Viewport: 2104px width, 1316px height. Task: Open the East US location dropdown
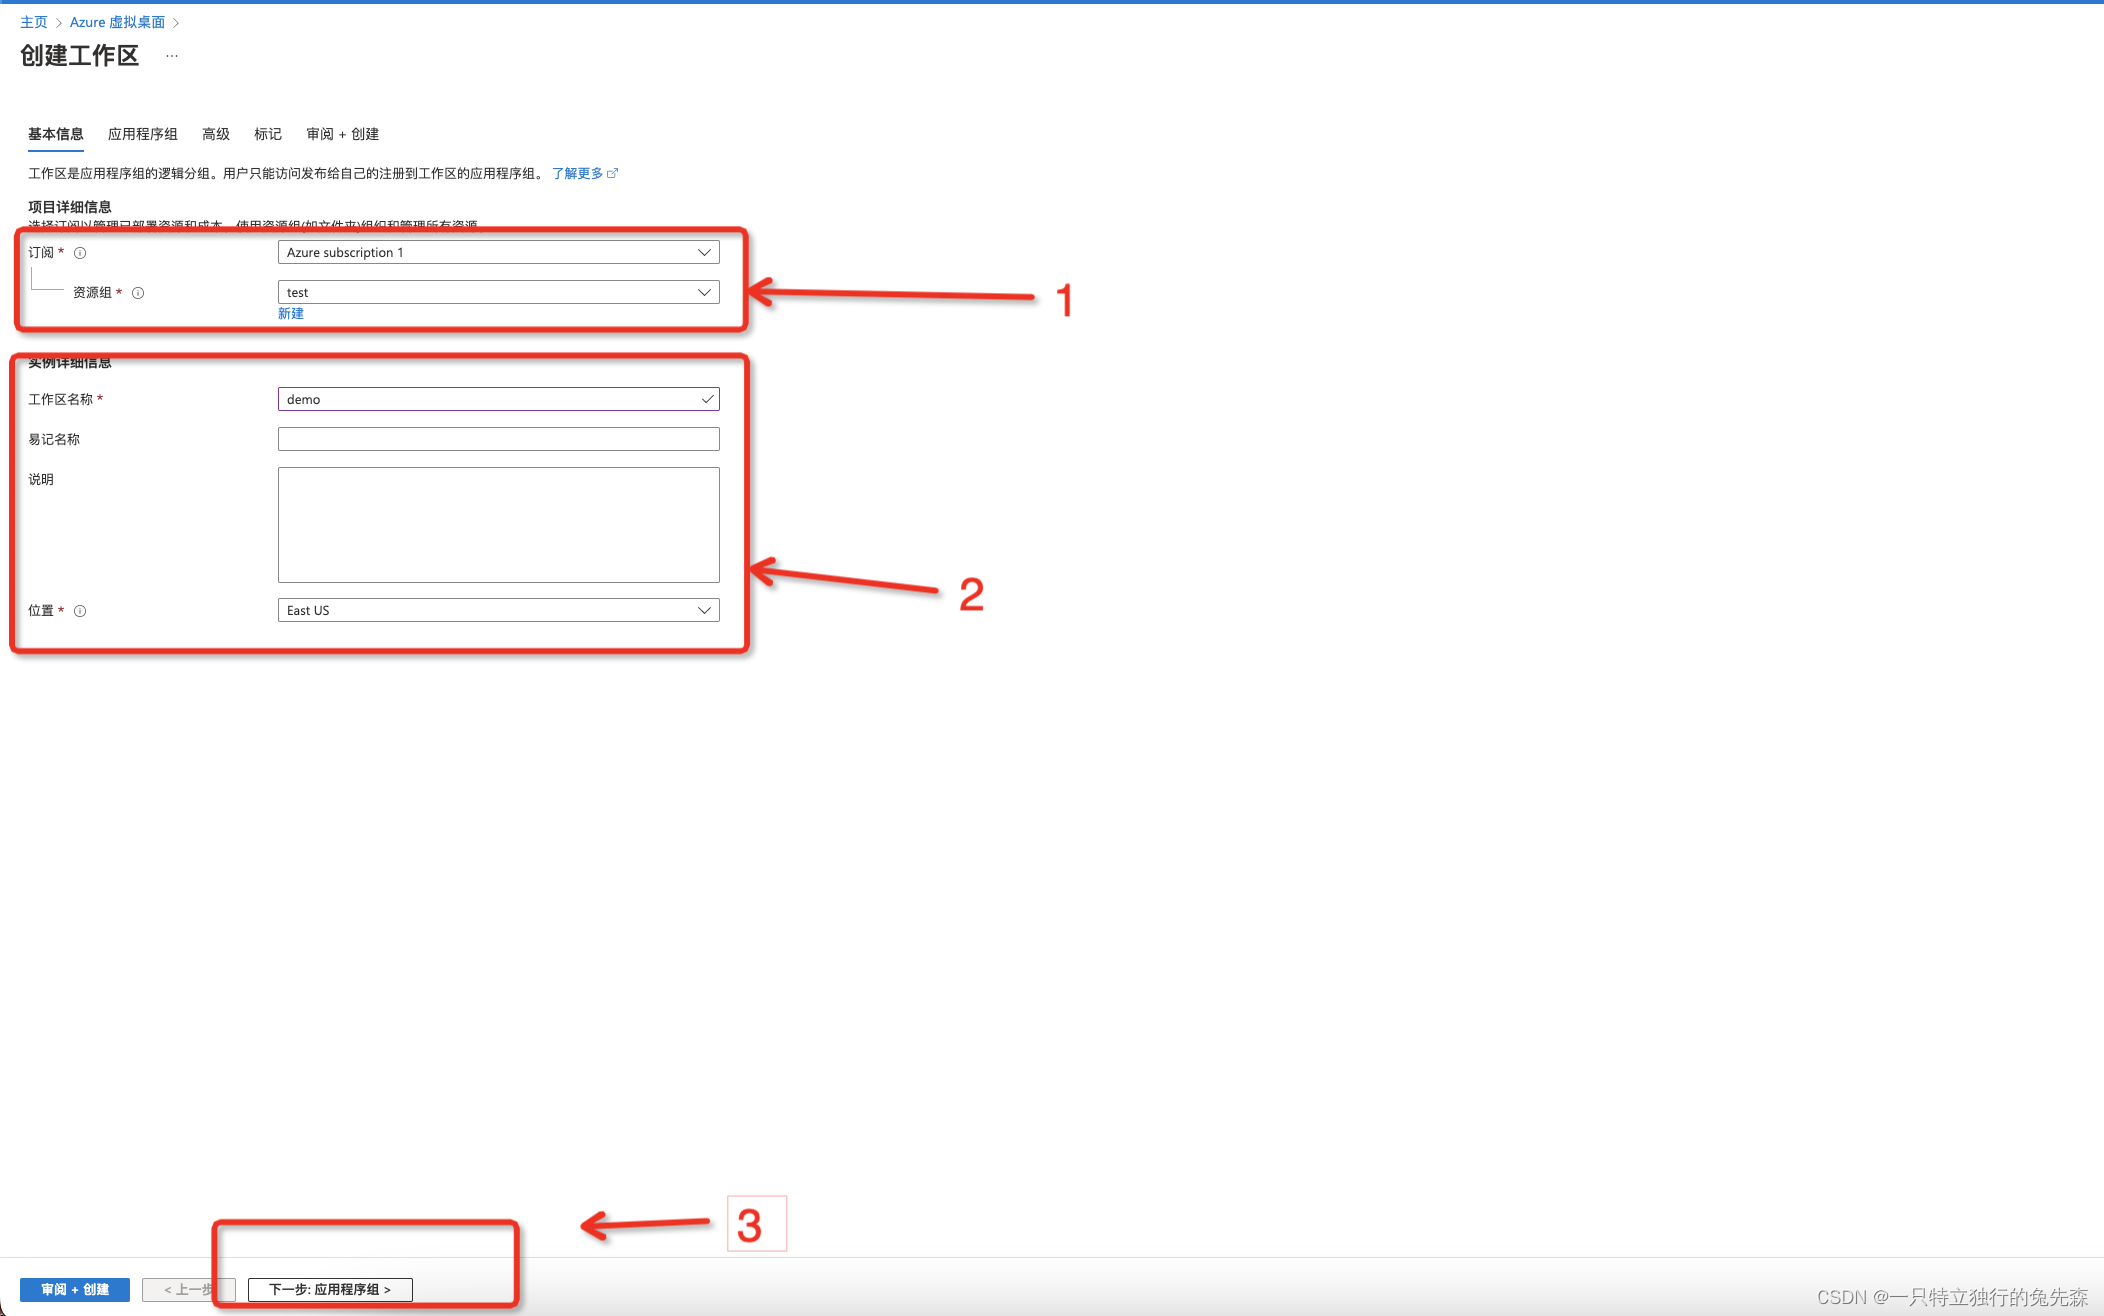[498, 610]
